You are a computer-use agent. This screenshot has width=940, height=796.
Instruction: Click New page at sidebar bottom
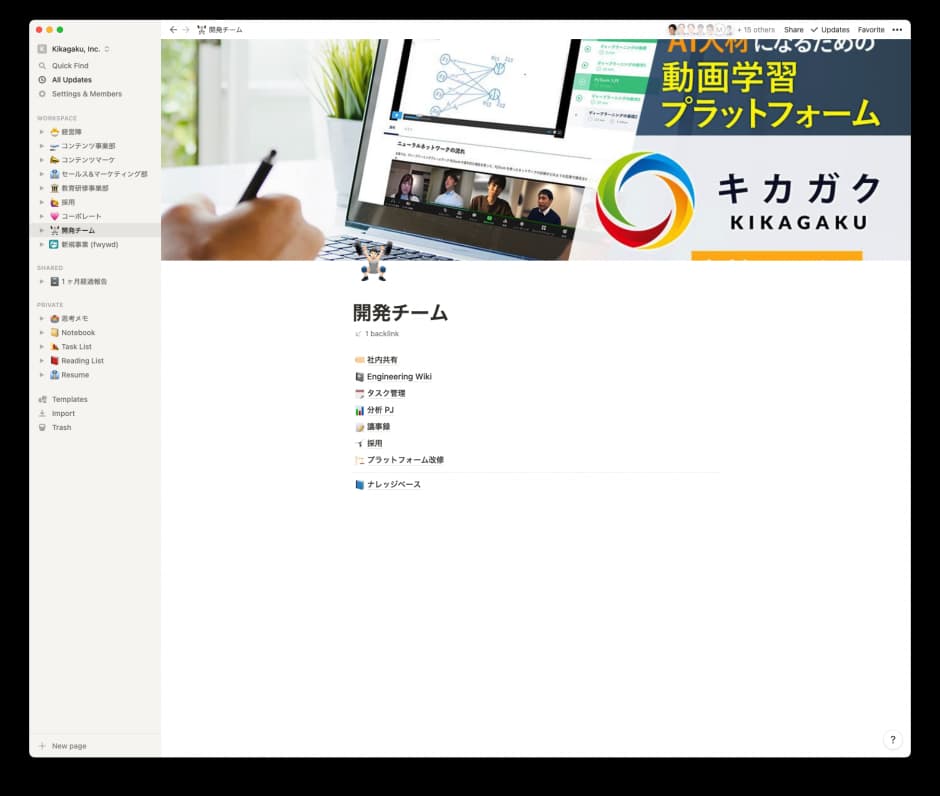(68, 746)
